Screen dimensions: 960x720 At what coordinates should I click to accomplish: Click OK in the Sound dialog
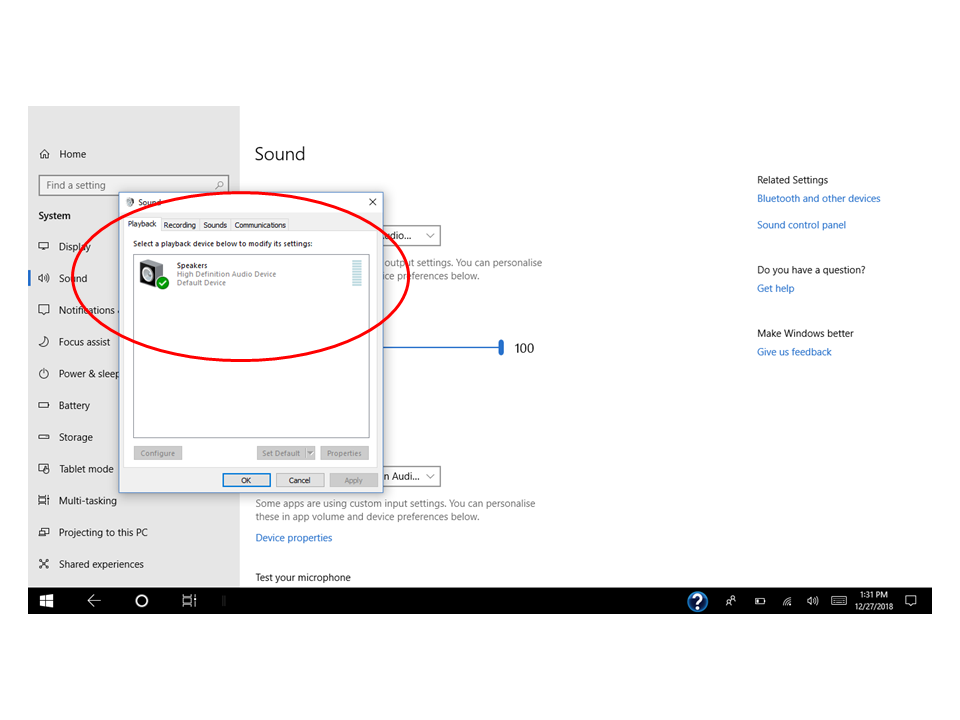click(x=246, y=480)
